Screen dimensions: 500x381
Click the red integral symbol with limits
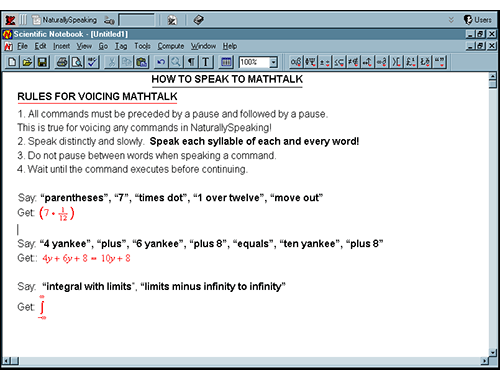tap(42, 307)
